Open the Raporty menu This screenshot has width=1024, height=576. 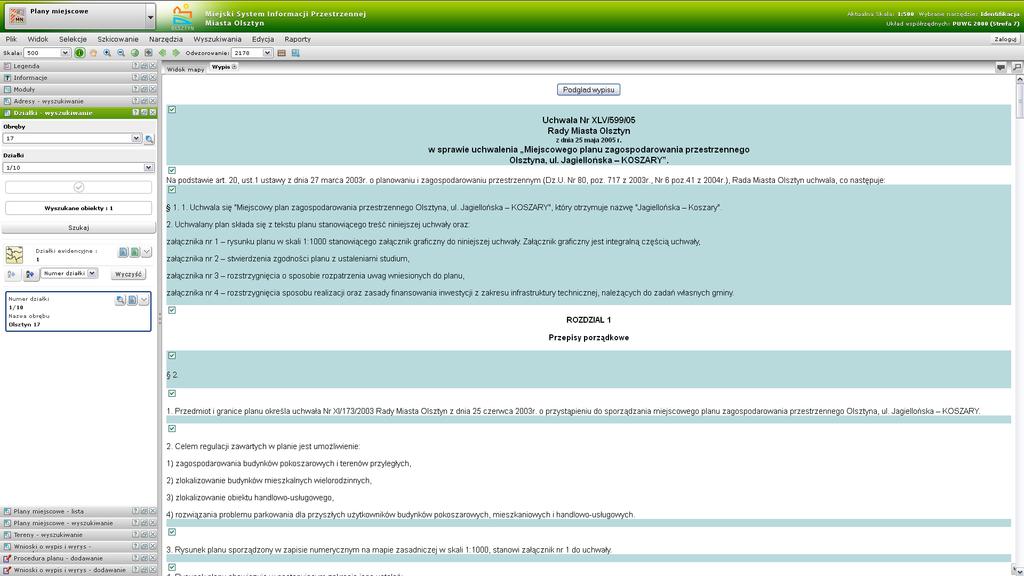point(297,39)
